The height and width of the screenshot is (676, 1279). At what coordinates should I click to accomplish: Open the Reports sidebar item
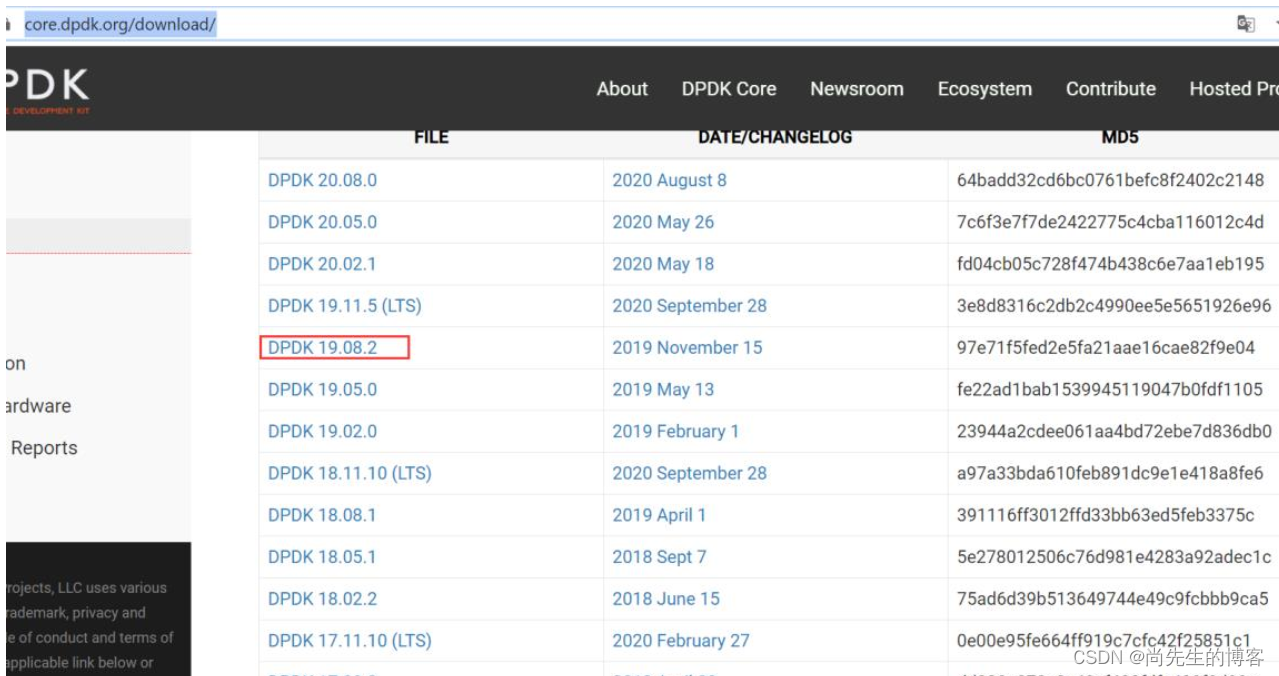pyautogui.click(x=43, y=448)
